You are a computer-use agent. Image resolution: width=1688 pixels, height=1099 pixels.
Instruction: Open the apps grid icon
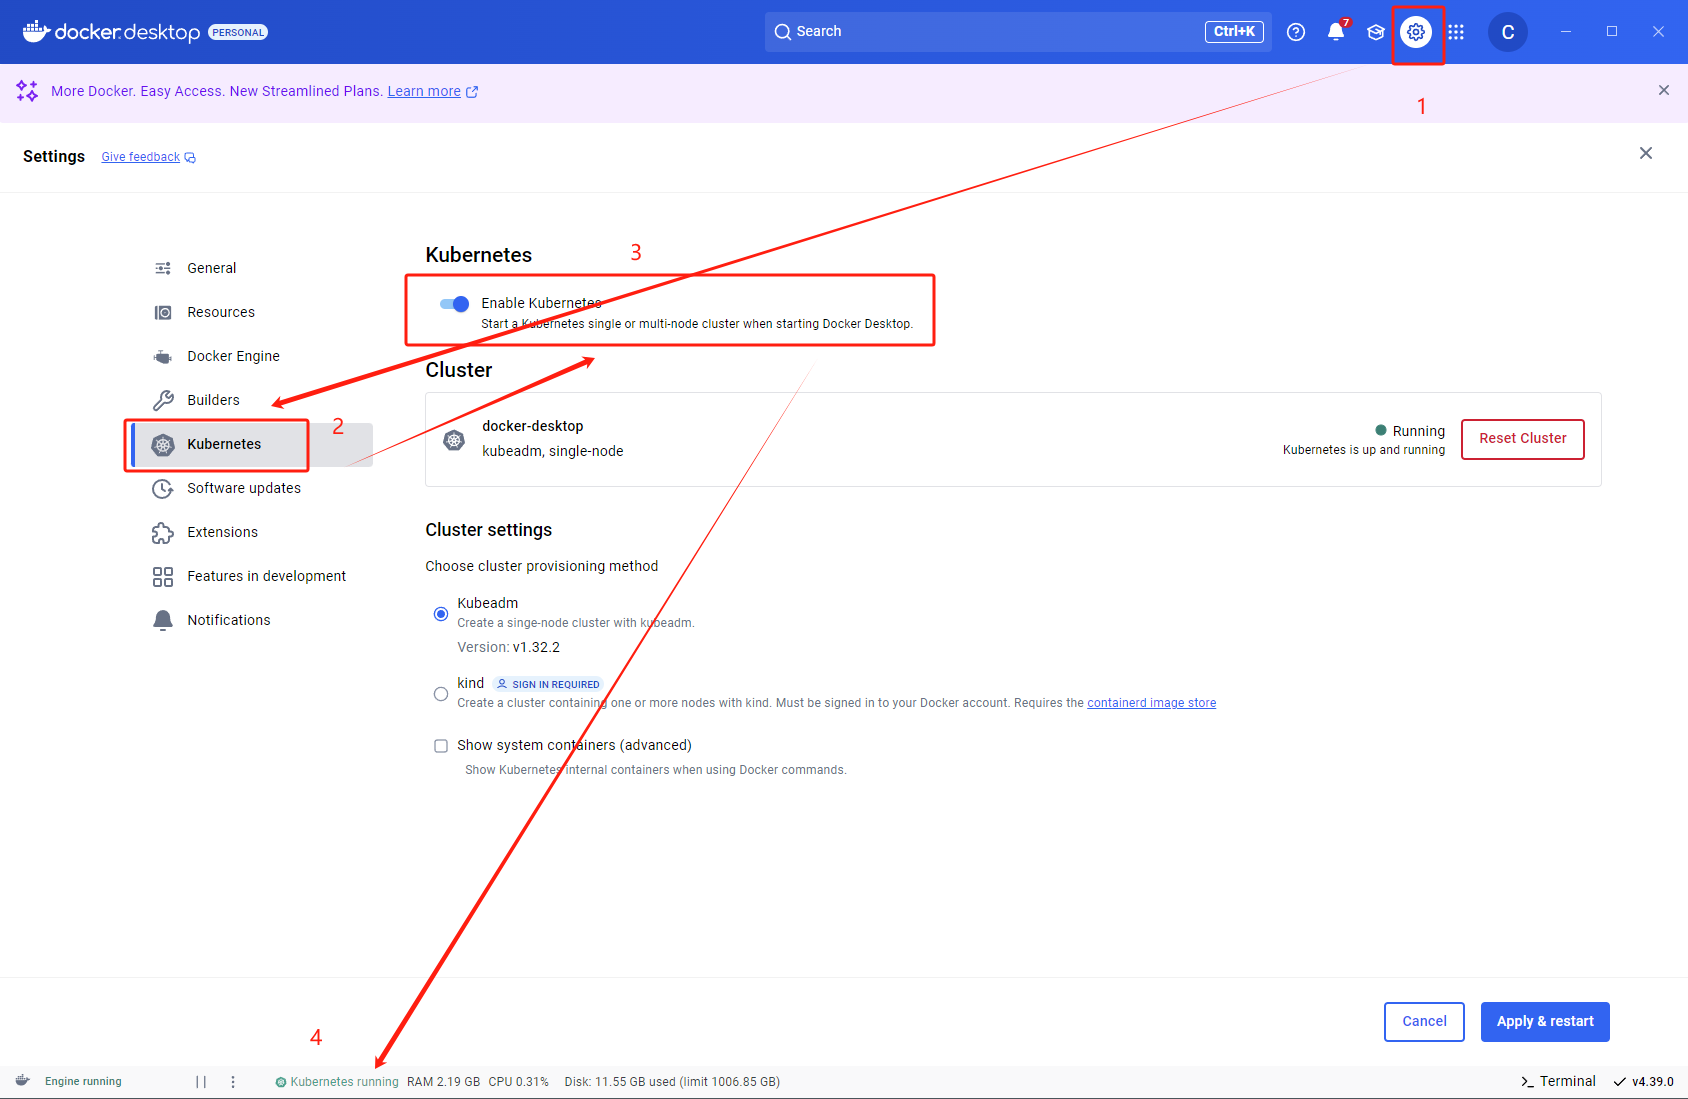pos(1456,32)
